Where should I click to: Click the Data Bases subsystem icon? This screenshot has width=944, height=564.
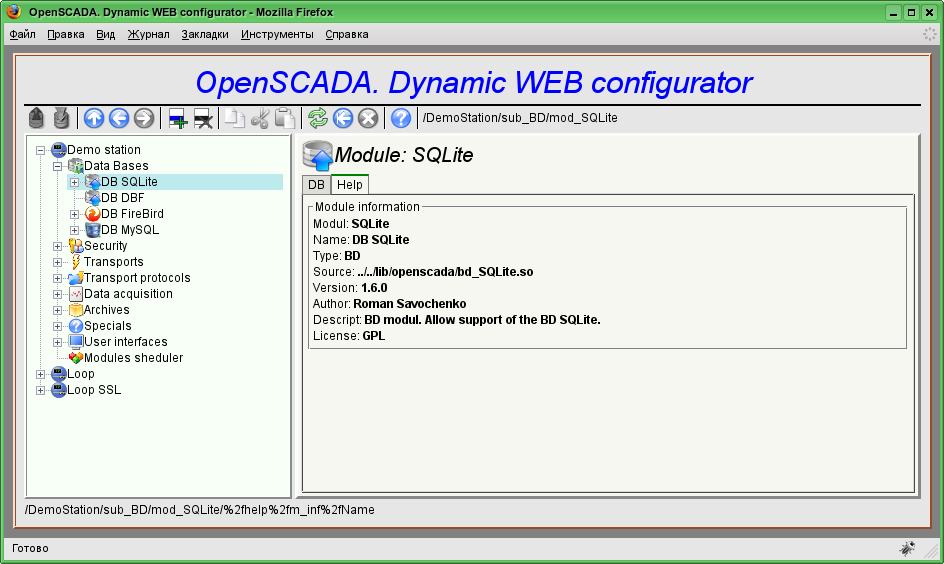click(x=75, y=166)
